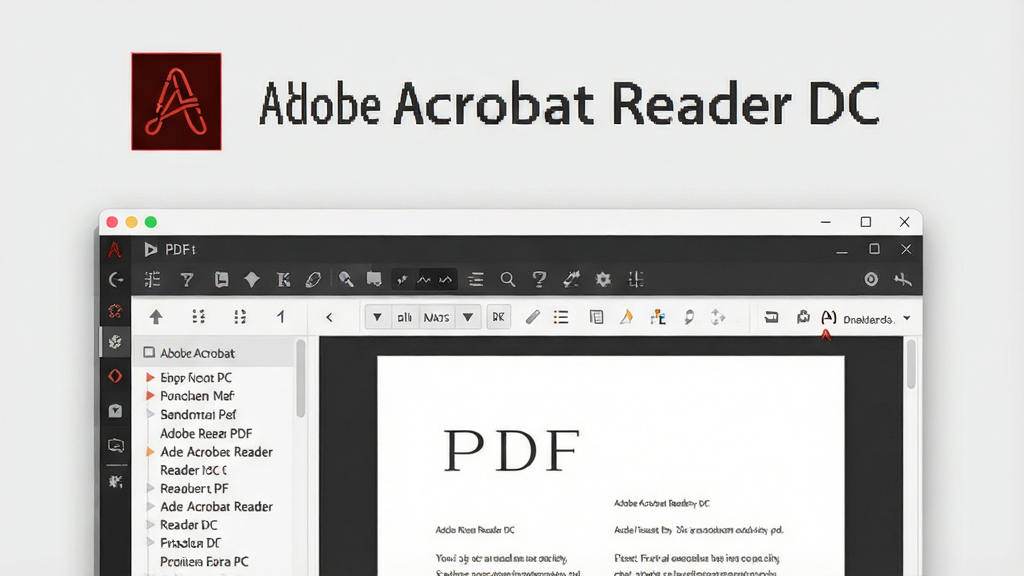Screen dimensions: 1024x576
Task: Click the middle wave graph tab
Action: click(424, 280)
